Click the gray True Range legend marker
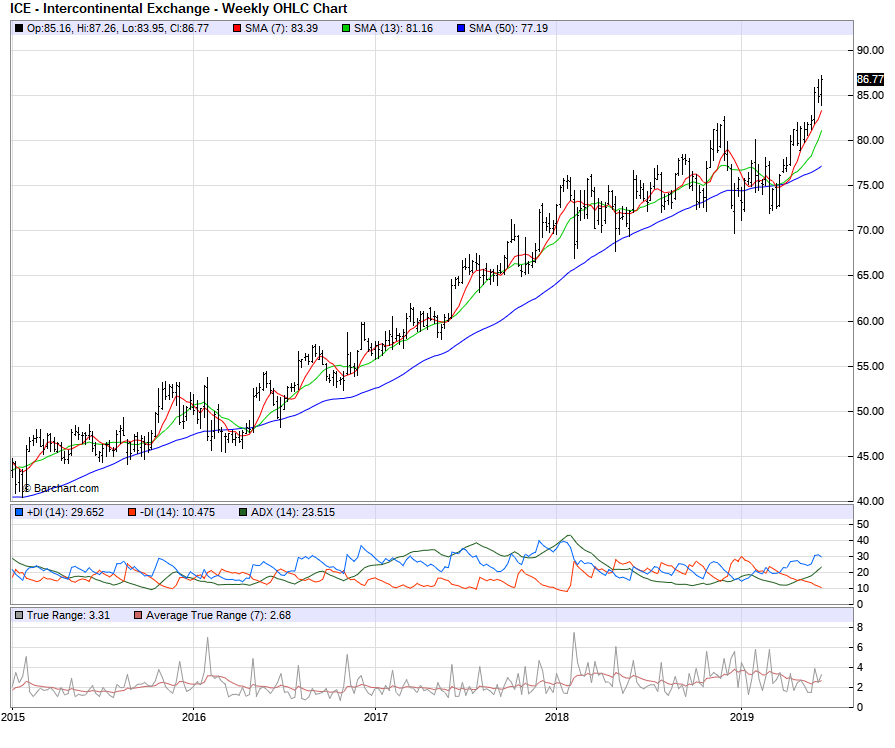 pyautogui.click(x=19, y=614)
